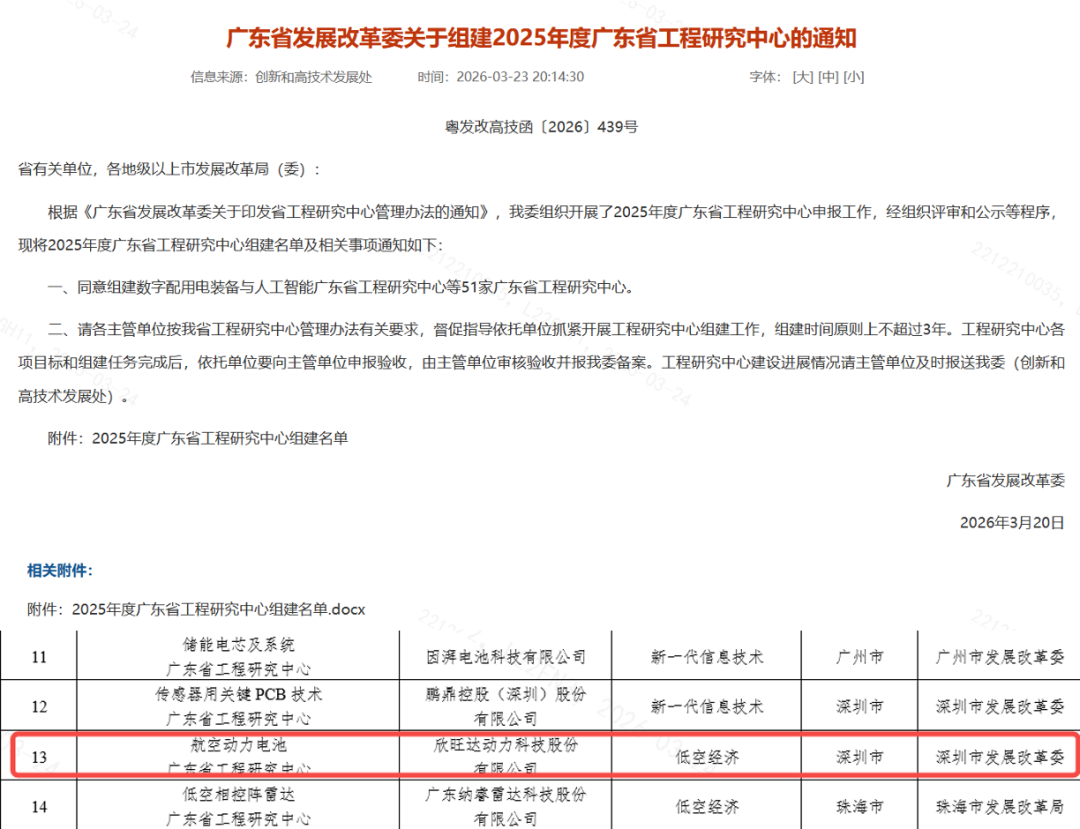
Task: Click 广州市发展改革委 cell in row 11
Action: click(999, 657)
